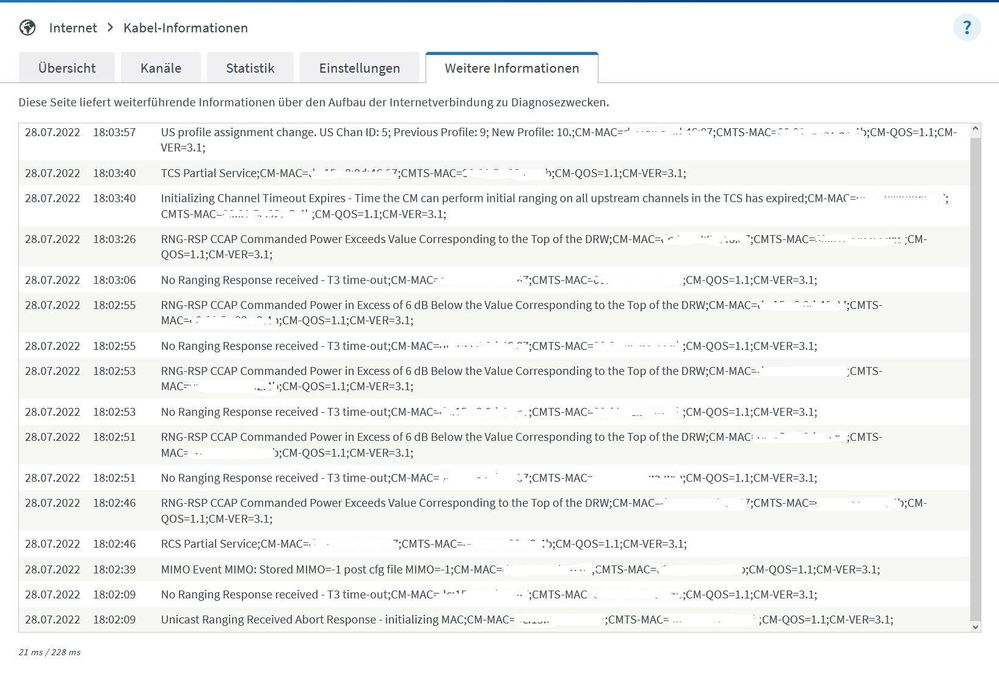Switch to the Kanäle tab

tap(161, 68)
